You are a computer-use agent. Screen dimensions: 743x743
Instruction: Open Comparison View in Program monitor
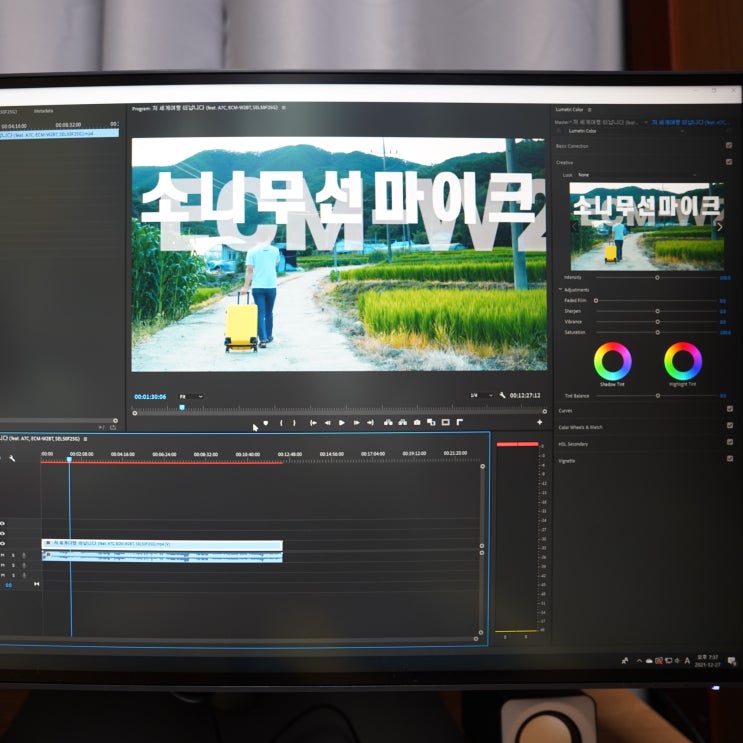(x=431, y=422)
